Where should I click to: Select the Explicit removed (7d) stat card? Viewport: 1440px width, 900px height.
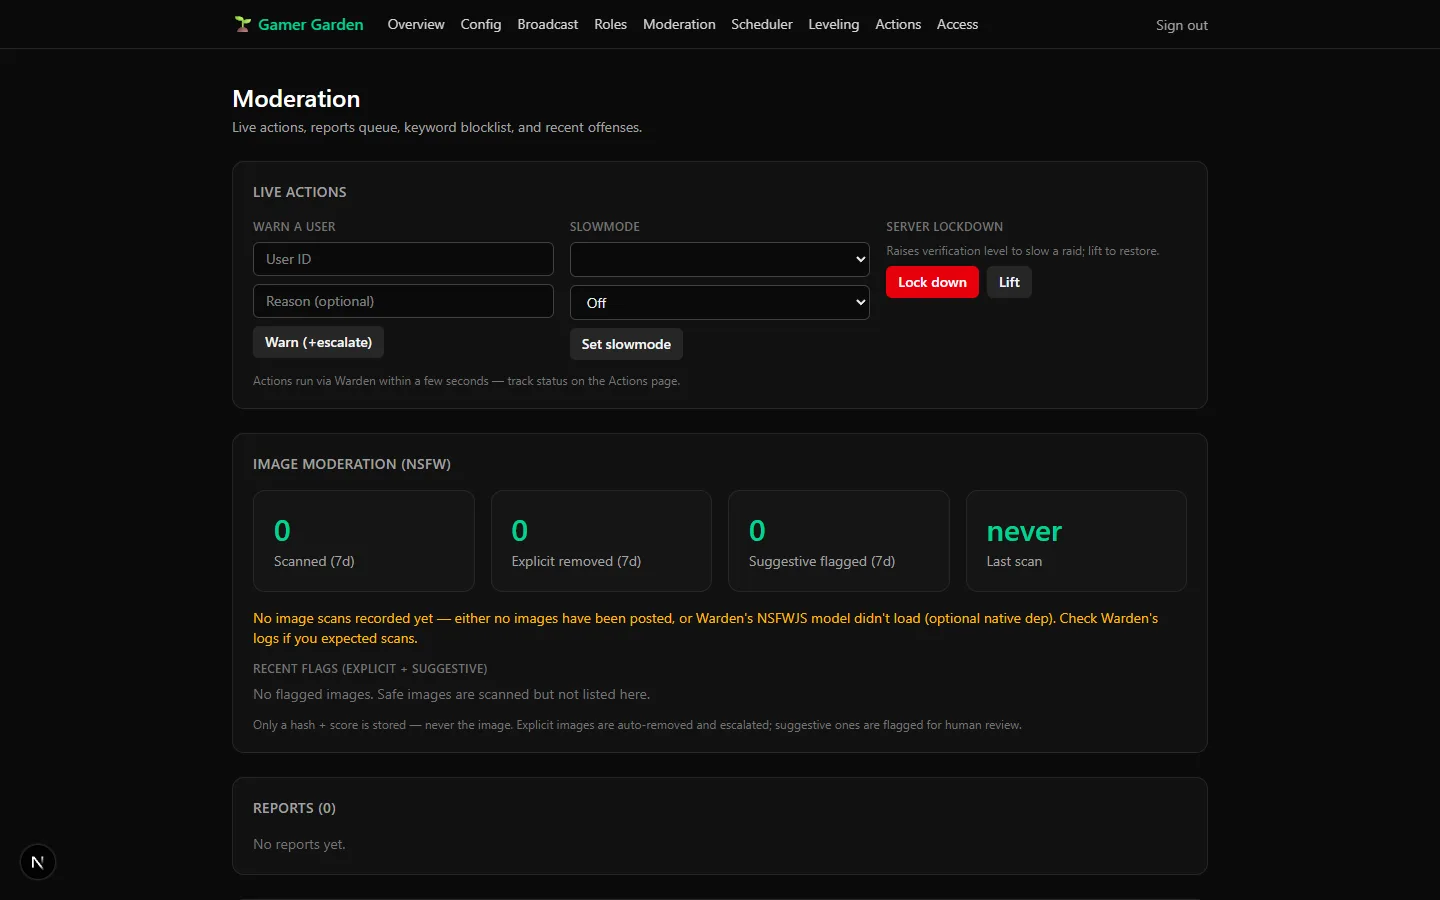point(601,541)
